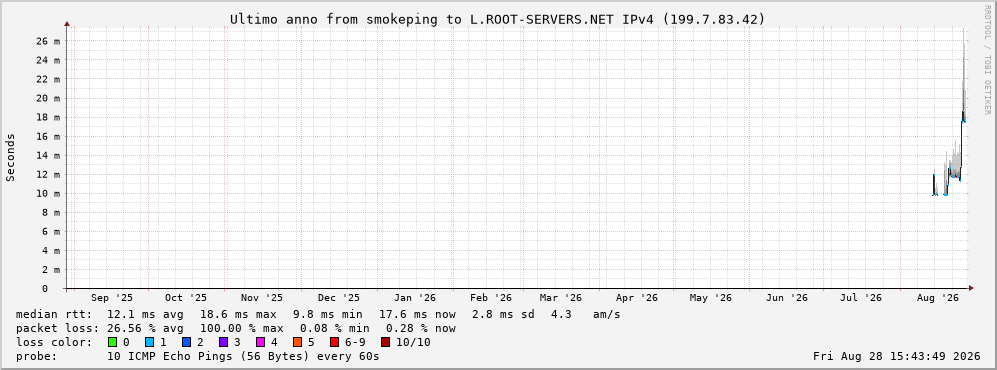Click the Aug '26 x-axis label
Image resolution: width=997 pixels, height=370 pixels.
click(939, 298)
